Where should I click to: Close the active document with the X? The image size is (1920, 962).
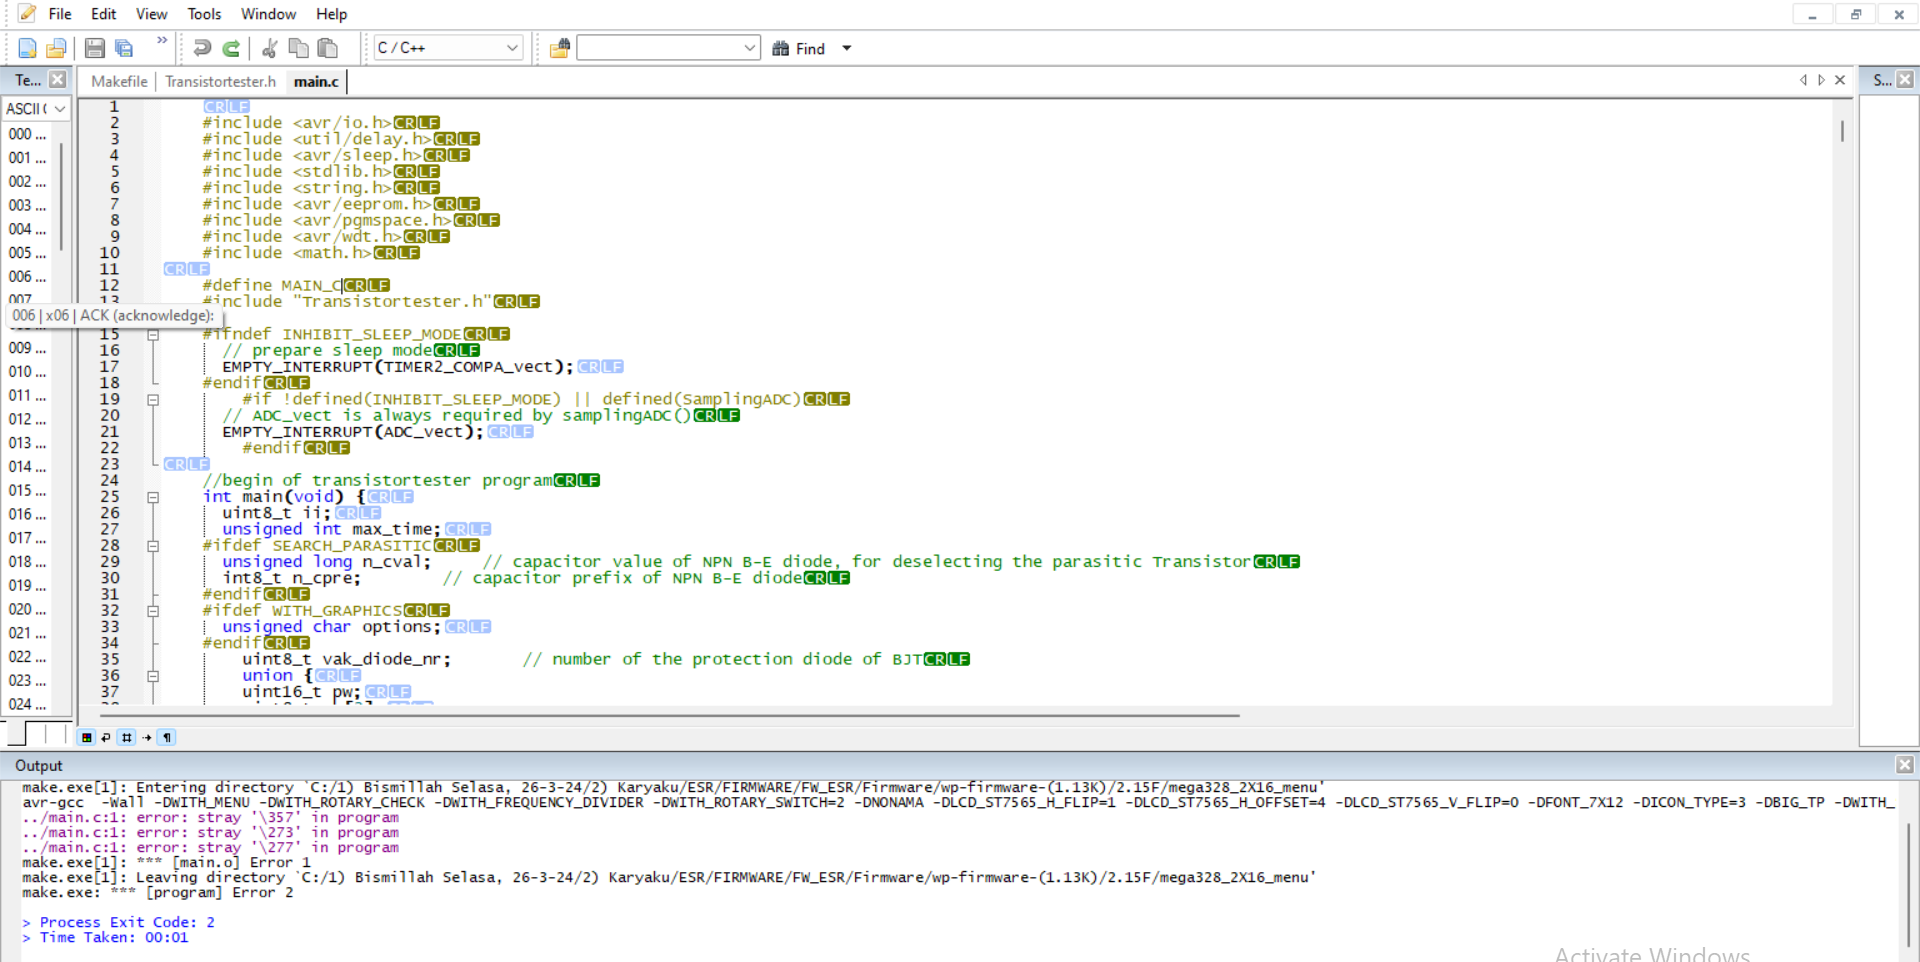click(x=1840, y=80)
